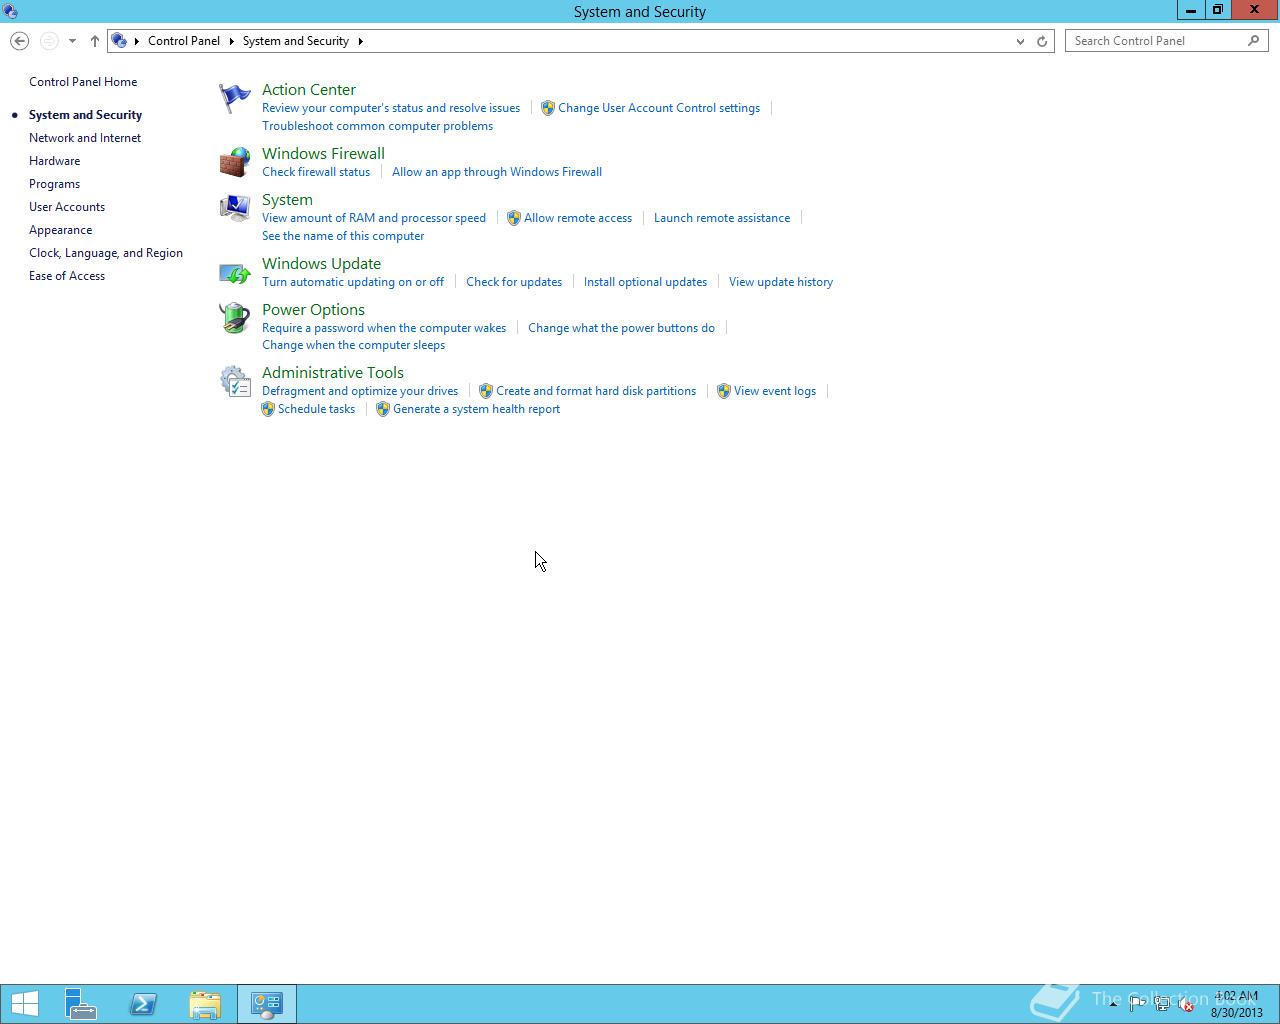Image resolution: width=1280 pixels, height=1024 pixels.
Task: Focus the Search Control Panel field
Action: pyautogui.click(x=1156, y=41)
